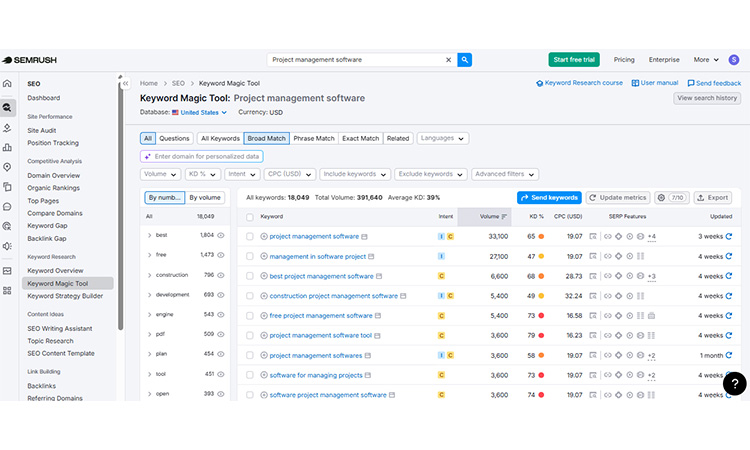Refresh metrics for project management software row
Screen dimensions: 750x450
(729, 236)
